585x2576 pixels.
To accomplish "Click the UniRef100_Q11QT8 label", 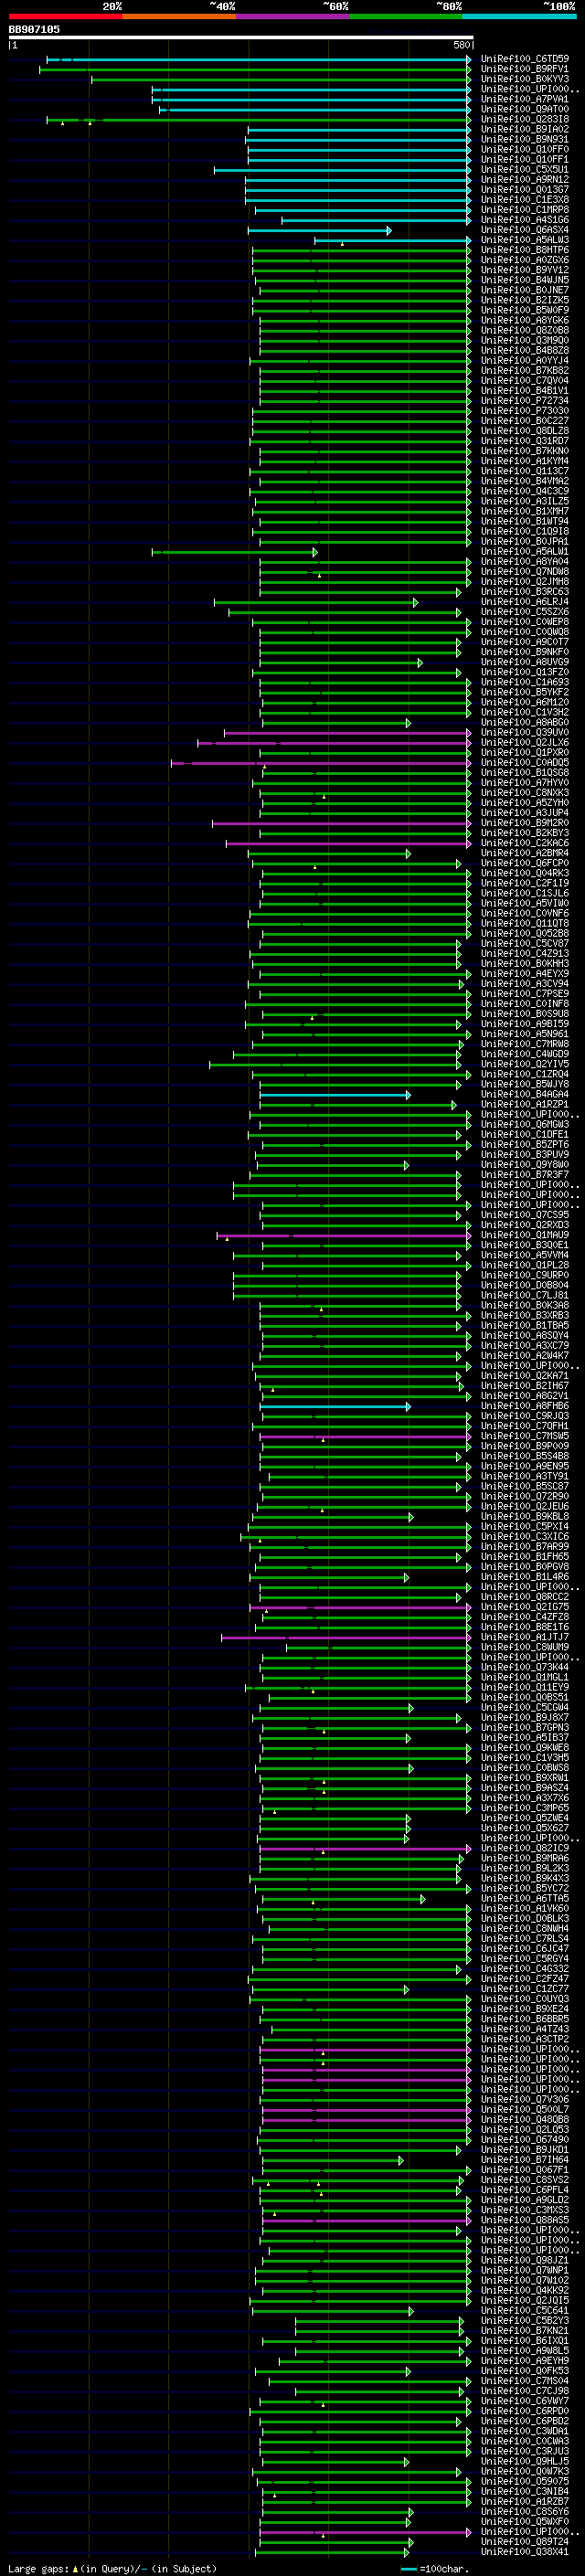I will pyautogui.click(x=525, y=925).
